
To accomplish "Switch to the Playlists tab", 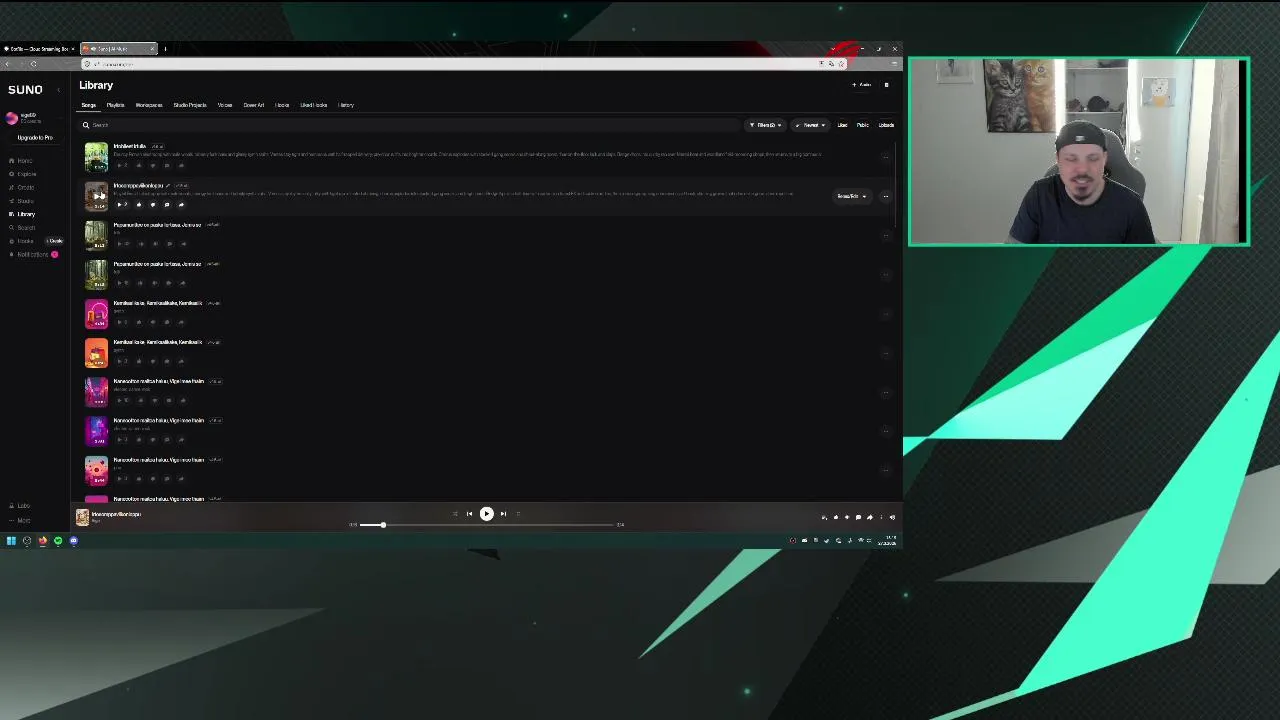I will pyautogui.click(x=116, y=105).
